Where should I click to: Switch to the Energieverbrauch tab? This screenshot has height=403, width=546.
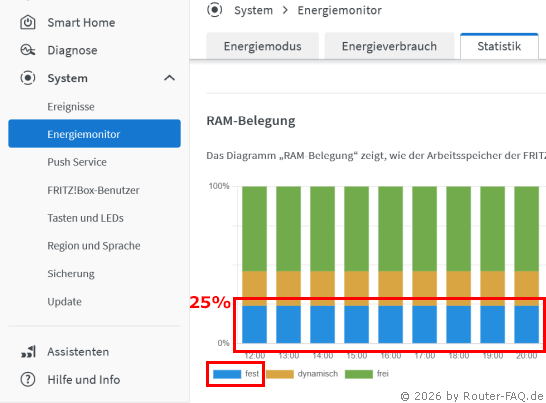(x=389, y=46)
